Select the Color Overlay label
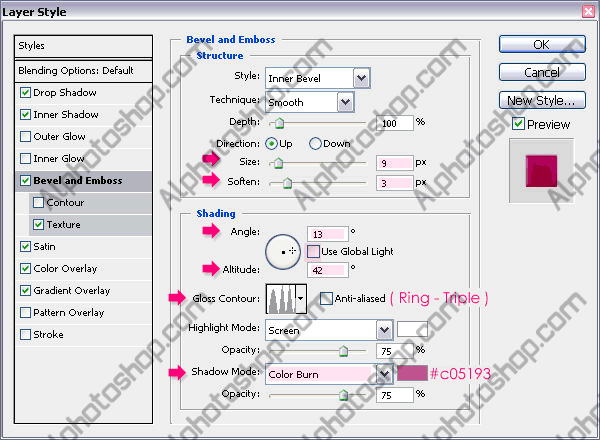The width and height of the screenshot is (600, 440). pyautogui.click(x=65, y=269)
